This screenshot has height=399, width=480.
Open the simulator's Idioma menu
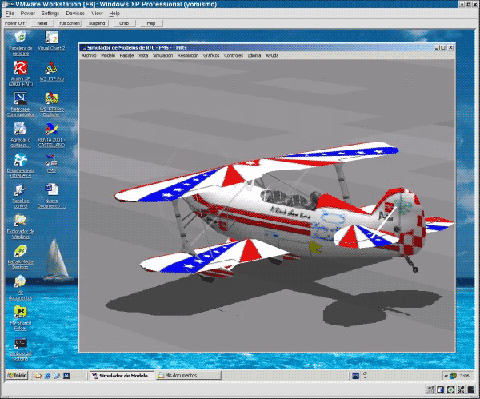coord(254,55)
